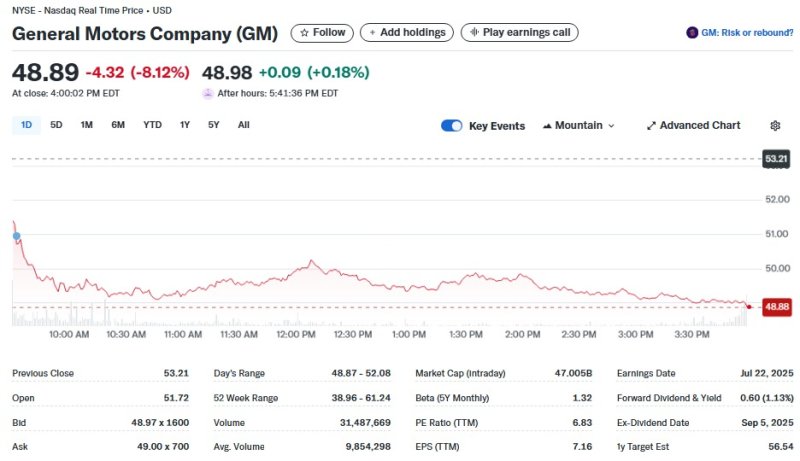Click the 1y Target Est value 56.54

coord(781,447)
